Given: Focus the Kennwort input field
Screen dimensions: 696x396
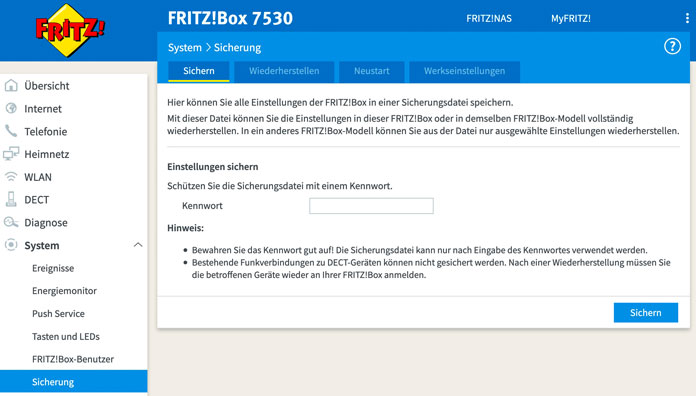Looking at the screenshot, I should coord(371,206).
